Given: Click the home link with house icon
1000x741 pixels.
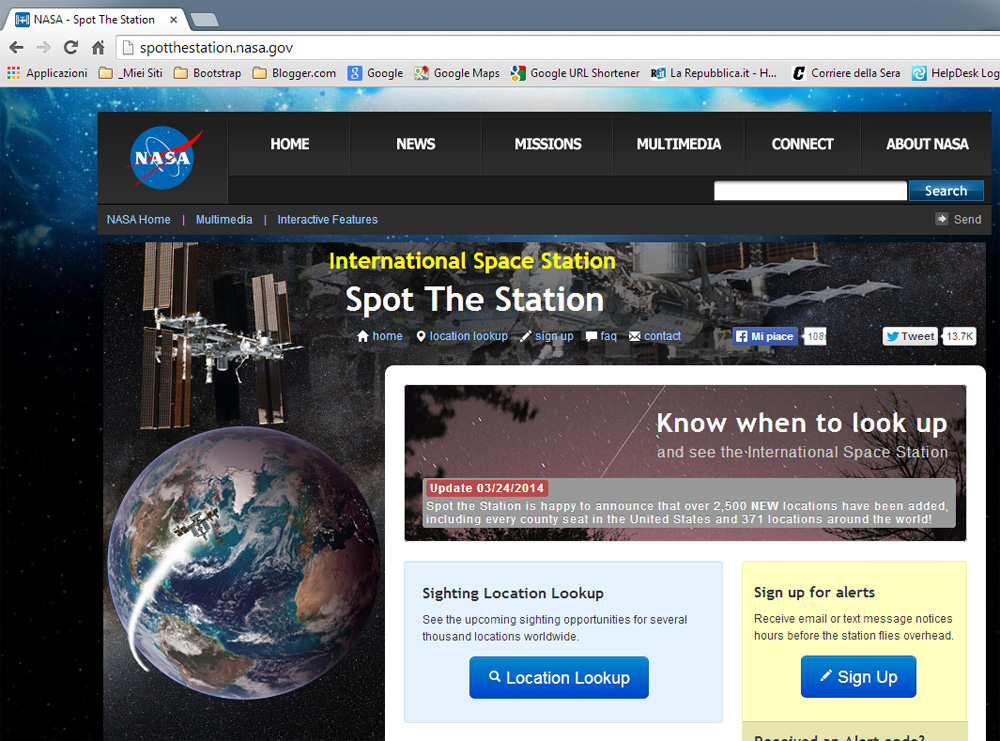Looking at the screenshot, I should click(379, 336).
